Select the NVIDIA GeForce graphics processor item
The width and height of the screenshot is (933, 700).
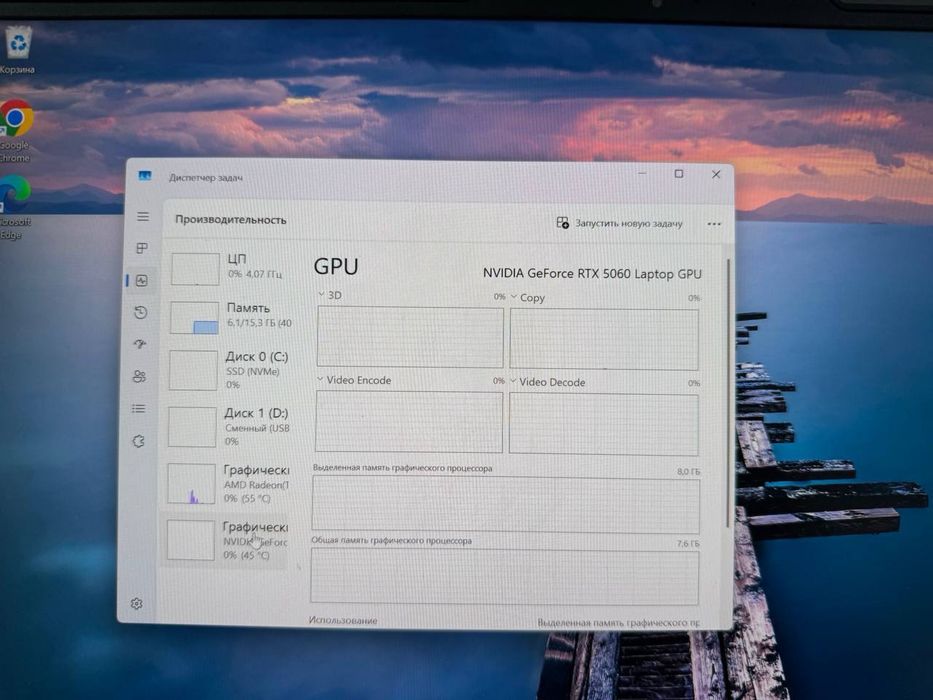(225, 540)
